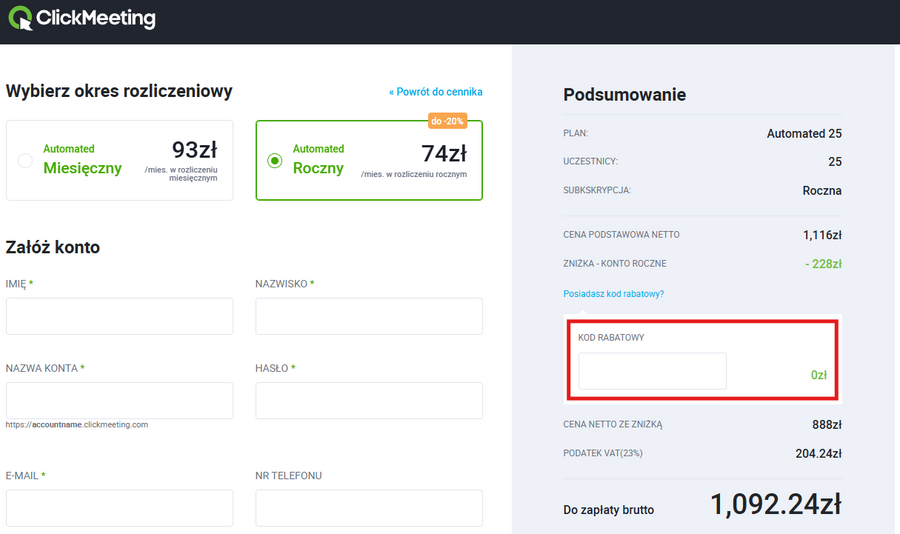Click the Automated Miesięczny plan label

coord(82,160)
